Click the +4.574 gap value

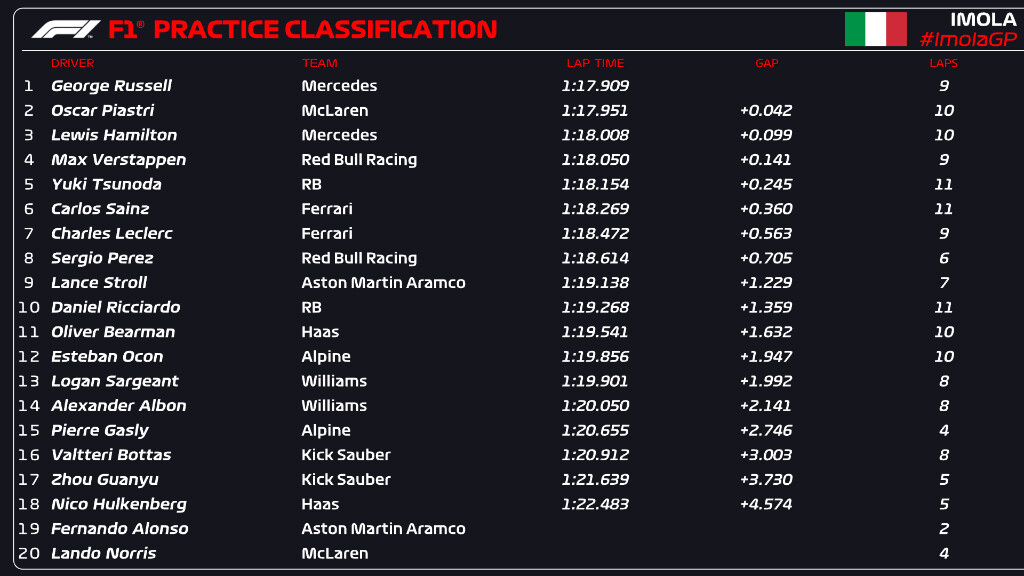coord(766,504)
